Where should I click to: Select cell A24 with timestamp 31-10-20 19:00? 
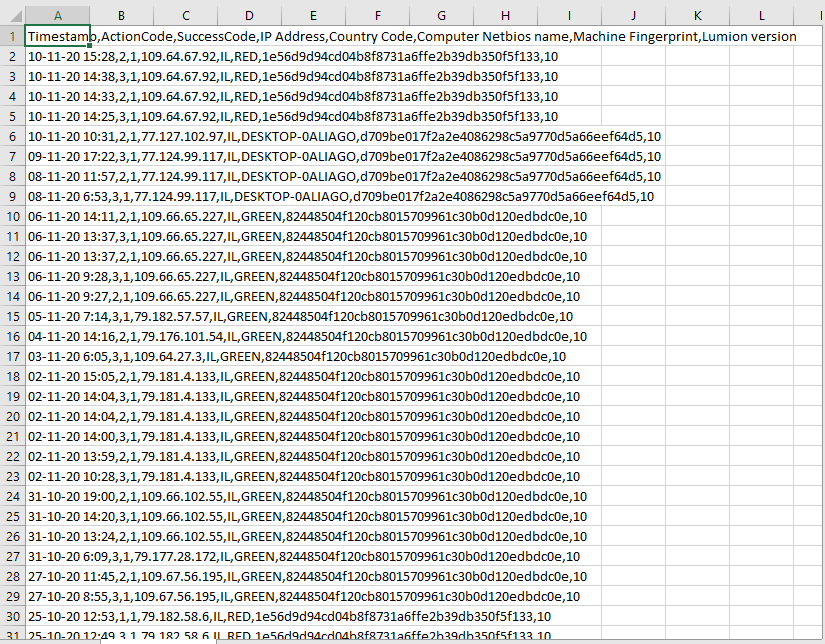pos(57,496)
